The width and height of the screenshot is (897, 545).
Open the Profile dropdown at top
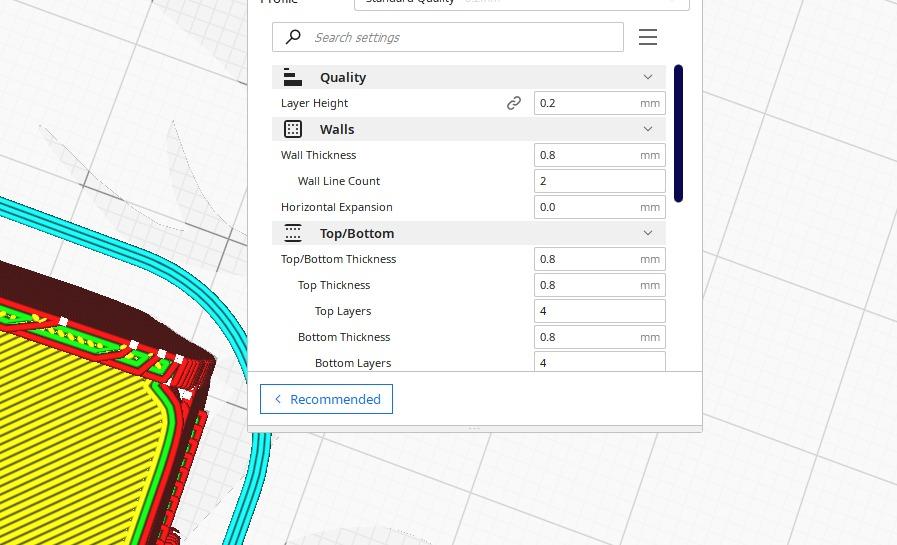[522, 3]
